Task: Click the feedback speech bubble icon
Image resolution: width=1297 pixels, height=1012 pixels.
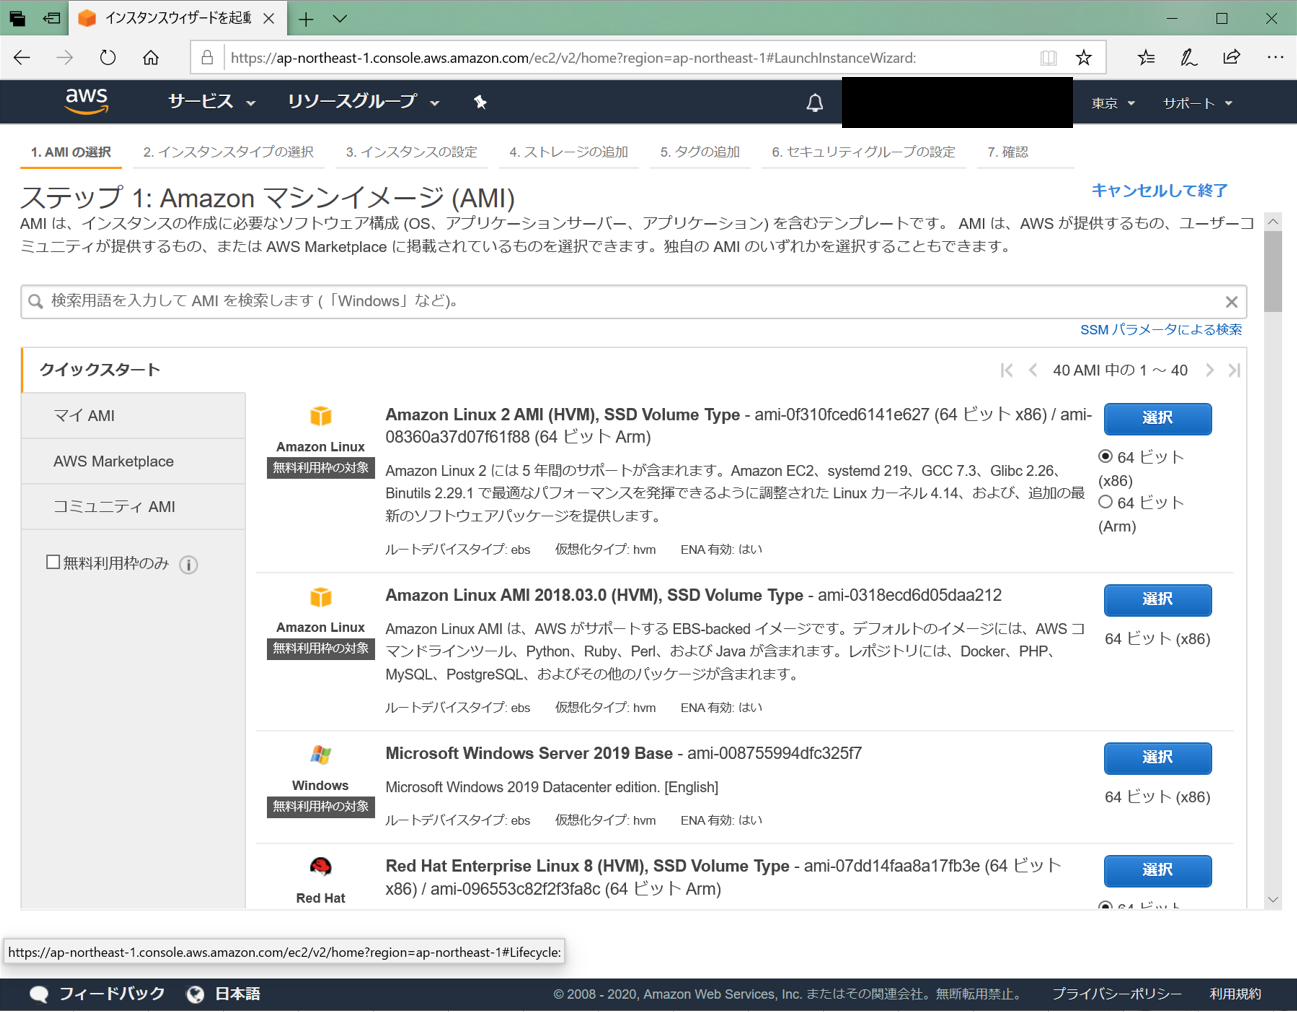Action: coord(39,994)
